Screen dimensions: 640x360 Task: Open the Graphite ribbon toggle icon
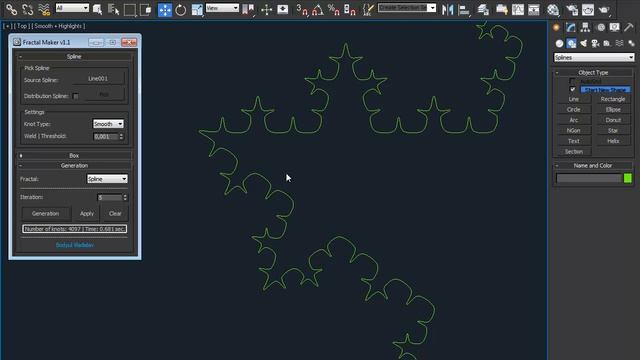[502, 9]
